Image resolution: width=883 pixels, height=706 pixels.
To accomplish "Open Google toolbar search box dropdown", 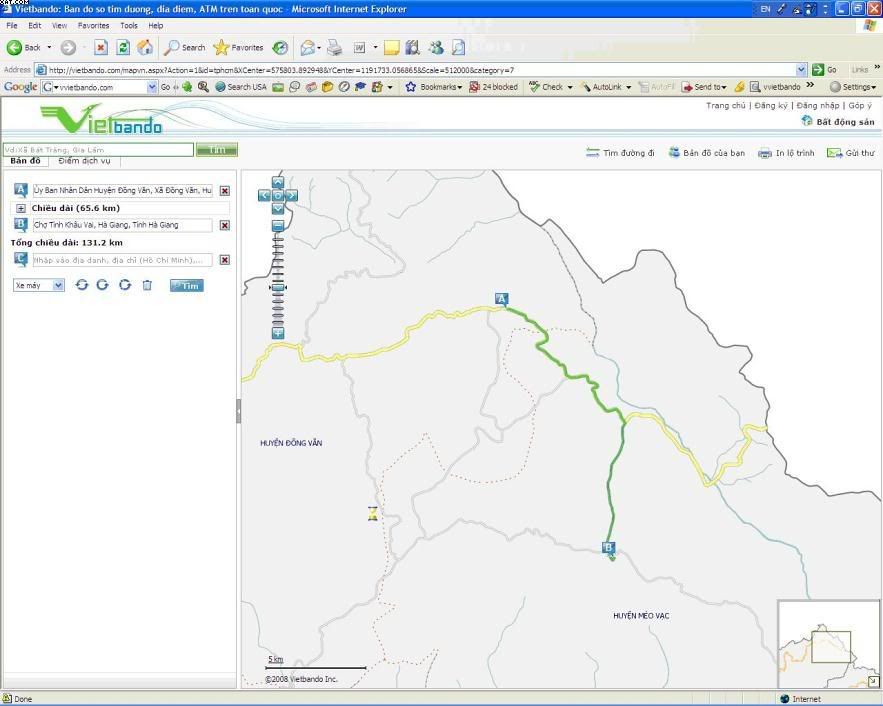I will [x=151, y=87].
